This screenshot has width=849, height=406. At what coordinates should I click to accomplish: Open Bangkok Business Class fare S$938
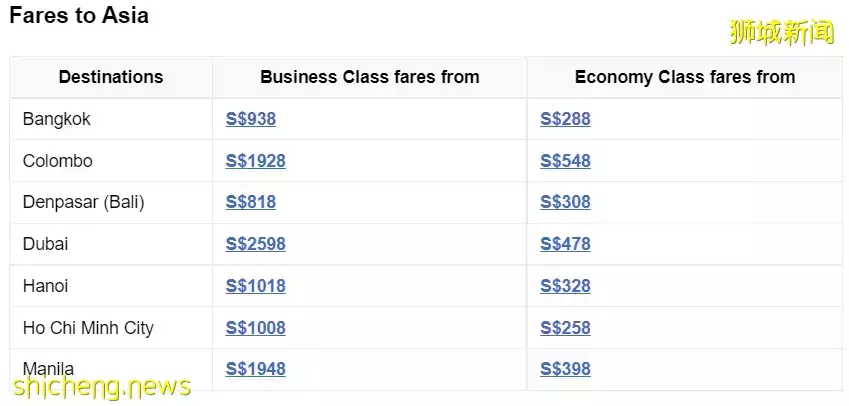(x=250, y=119)
